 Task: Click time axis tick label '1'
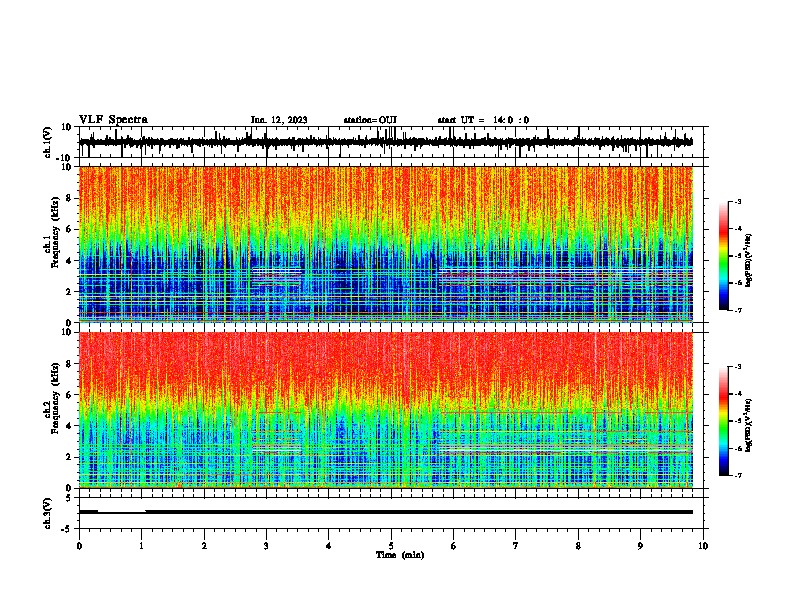[x=142, y=546]
